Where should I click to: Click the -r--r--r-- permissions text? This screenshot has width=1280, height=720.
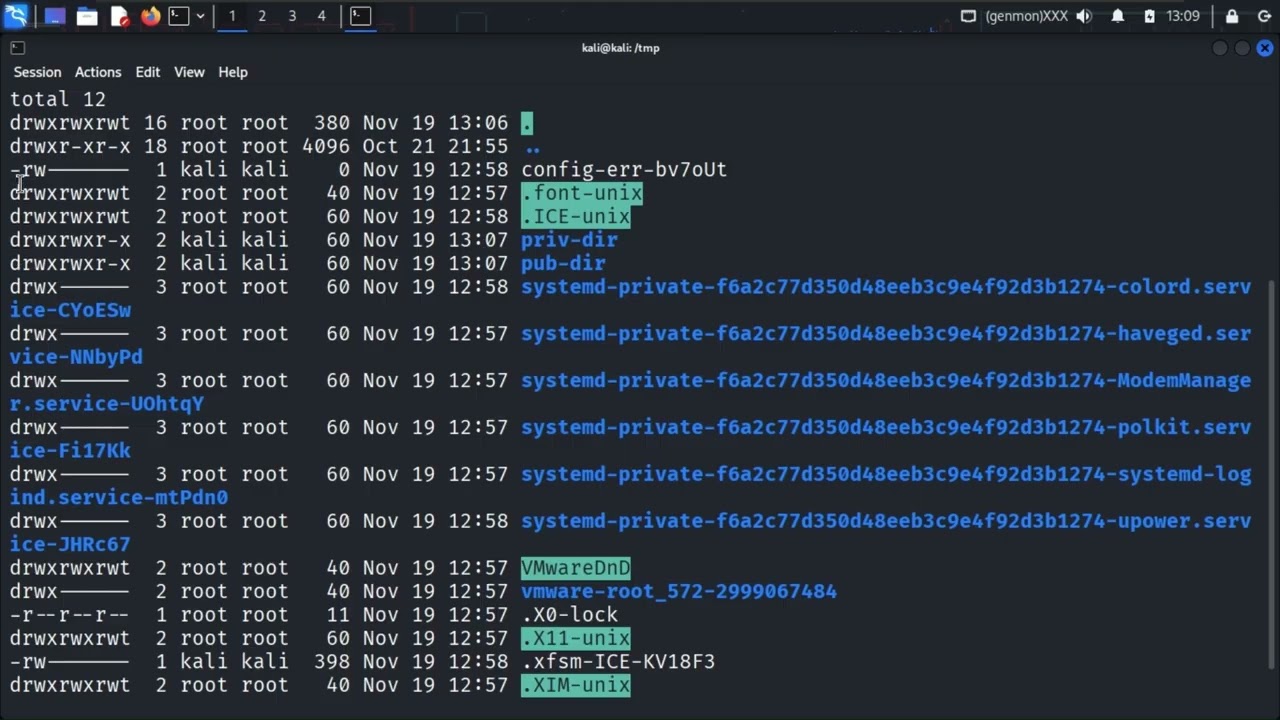tap(70, 615)
